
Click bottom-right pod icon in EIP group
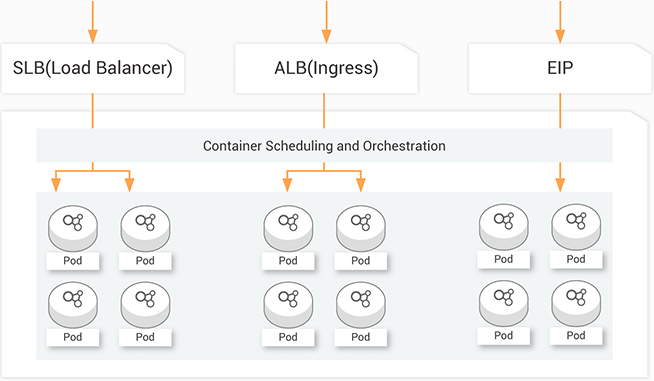pos(576,303)
